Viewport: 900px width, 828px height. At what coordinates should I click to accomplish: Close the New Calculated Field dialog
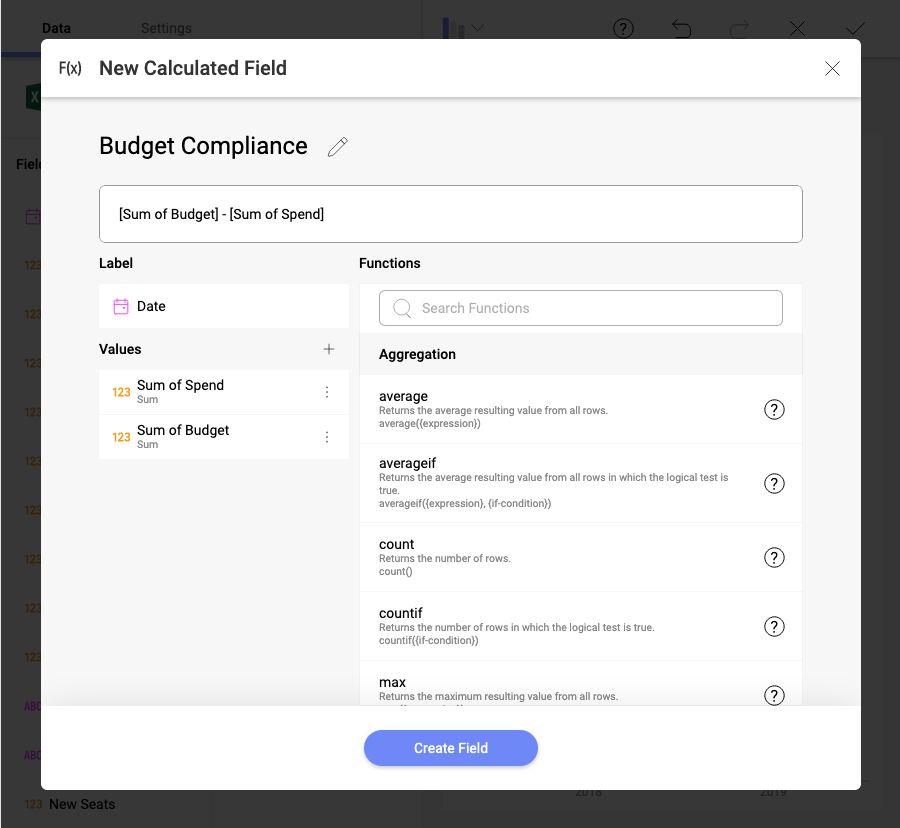pos(832,68)
